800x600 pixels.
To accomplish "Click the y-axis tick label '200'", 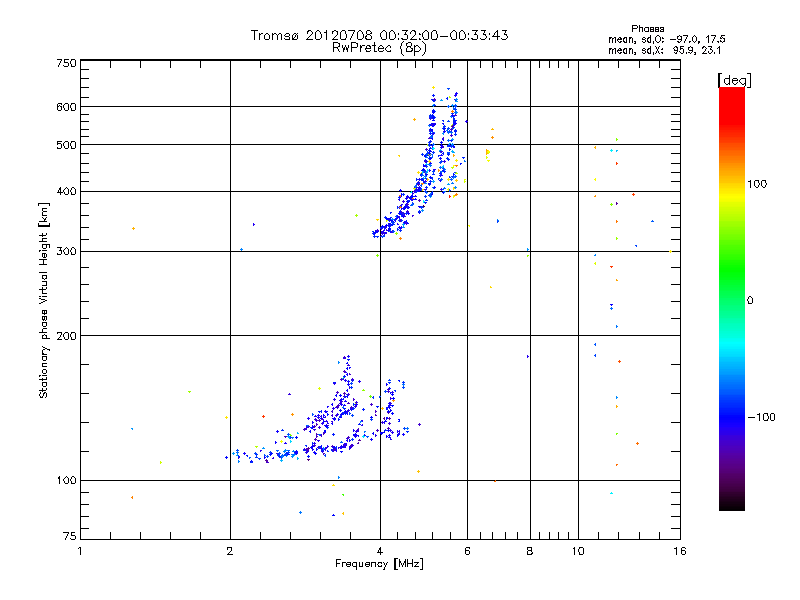I will click(66, 336).
